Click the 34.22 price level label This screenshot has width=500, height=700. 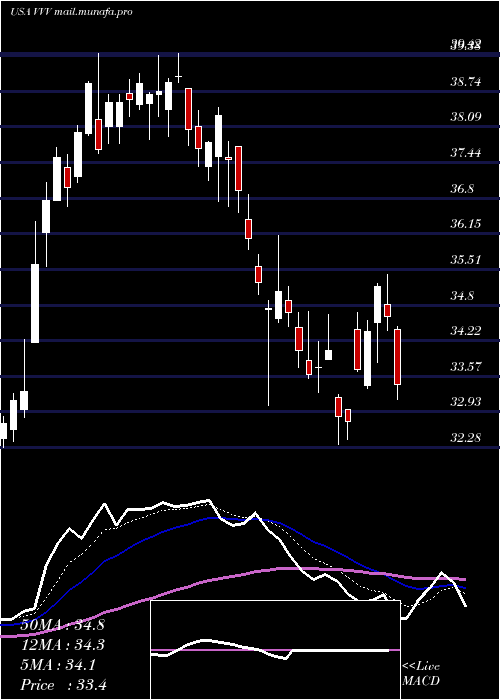[x=466, y=331]
